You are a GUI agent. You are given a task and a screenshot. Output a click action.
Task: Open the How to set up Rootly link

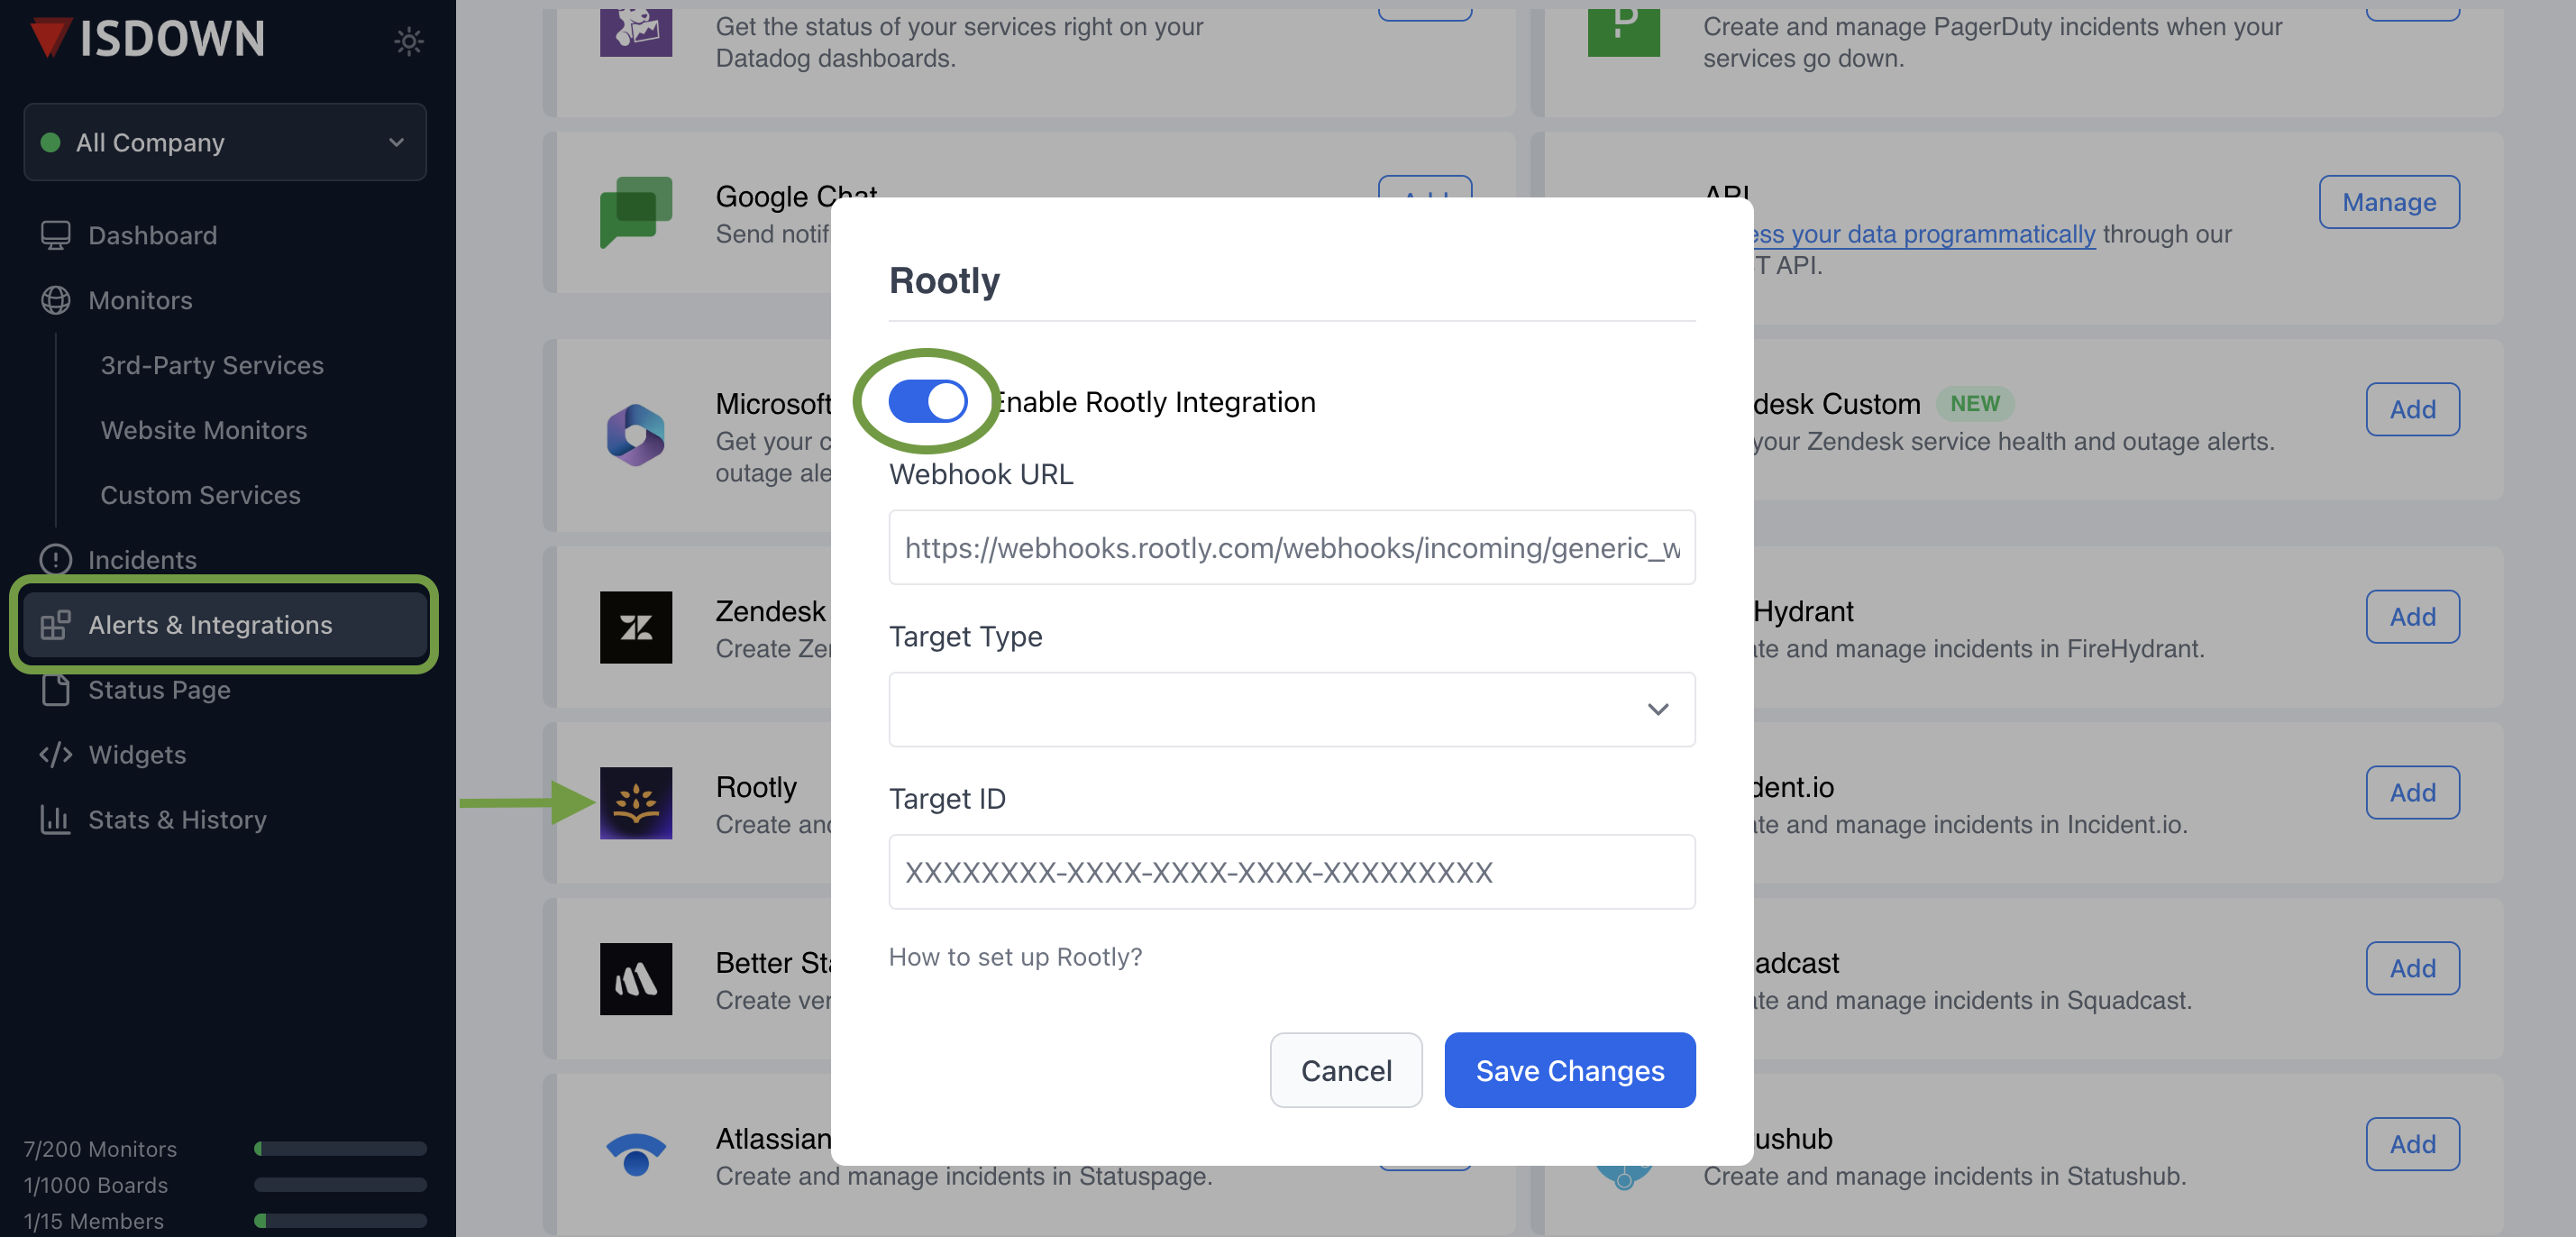[1015, 957]
